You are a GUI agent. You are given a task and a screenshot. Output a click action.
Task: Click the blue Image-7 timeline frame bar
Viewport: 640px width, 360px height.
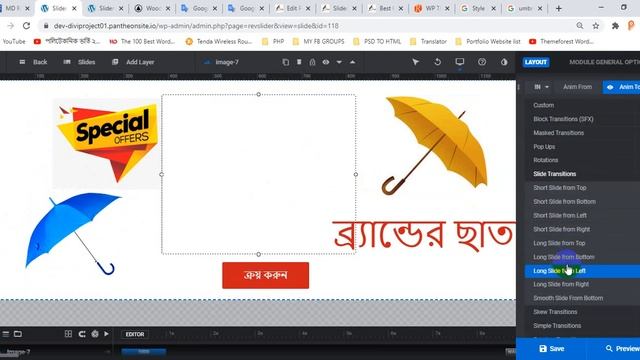(144, 351)
